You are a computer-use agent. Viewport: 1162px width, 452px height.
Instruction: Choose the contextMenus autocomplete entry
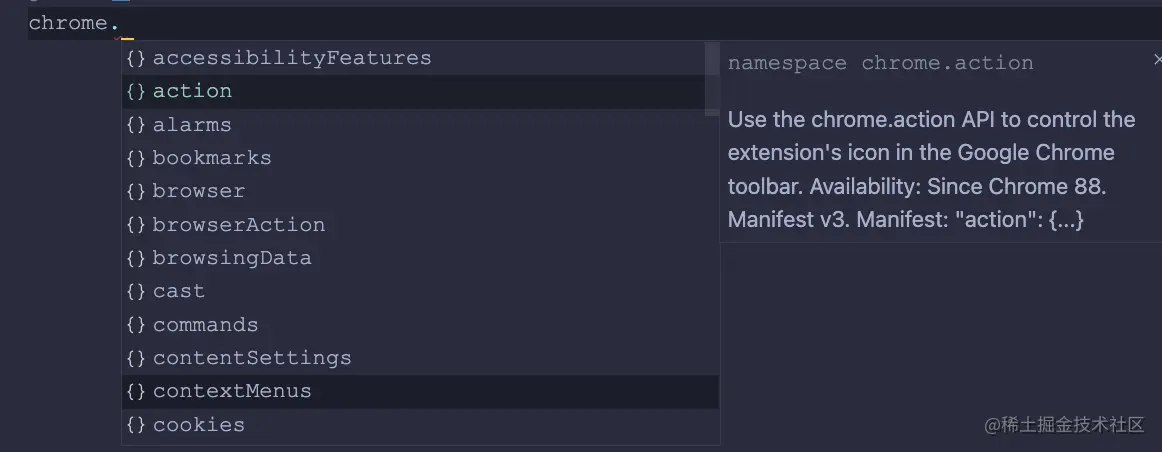pyautogui.click(x=232, y=391)
